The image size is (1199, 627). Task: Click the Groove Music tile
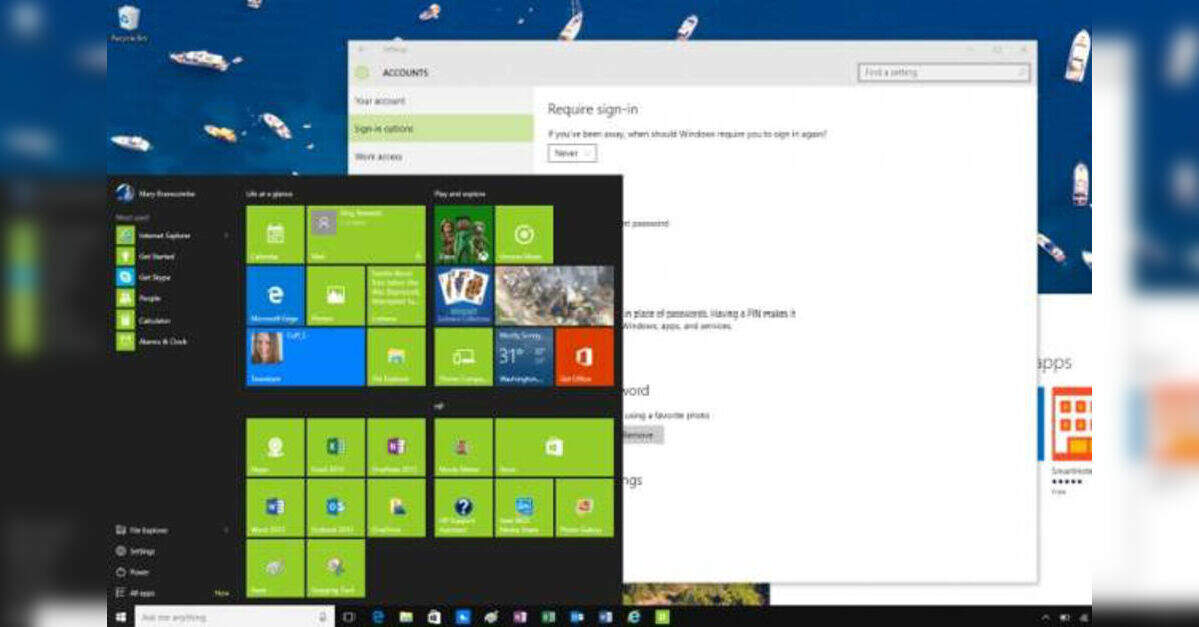(524, 235)
